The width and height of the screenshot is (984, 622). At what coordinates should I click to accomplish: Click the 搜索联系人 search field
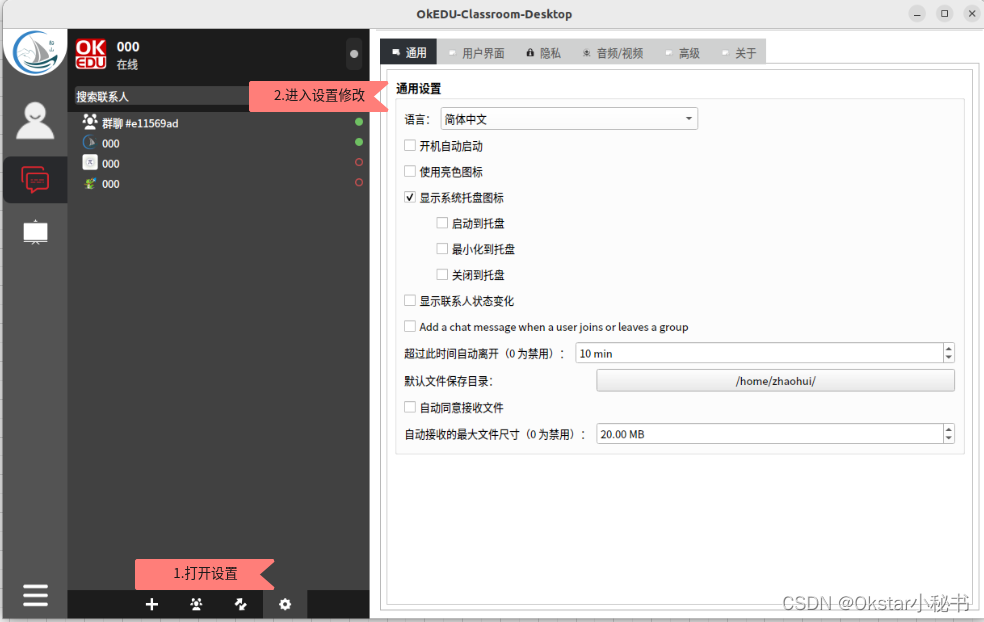click(x=161, y=96)
